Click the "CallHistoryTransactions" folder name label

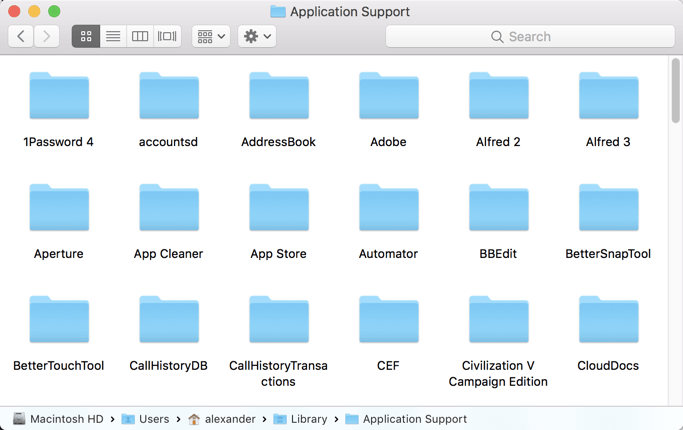point(278,373)
